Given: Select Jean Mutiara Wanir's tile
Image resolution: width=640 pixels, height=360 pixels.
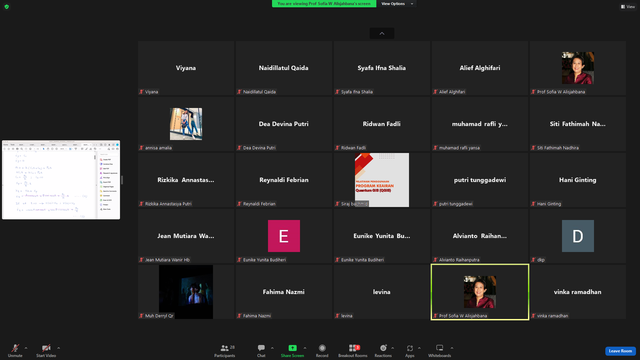Looking at the screenshot, I should click(x=186, y=236).
